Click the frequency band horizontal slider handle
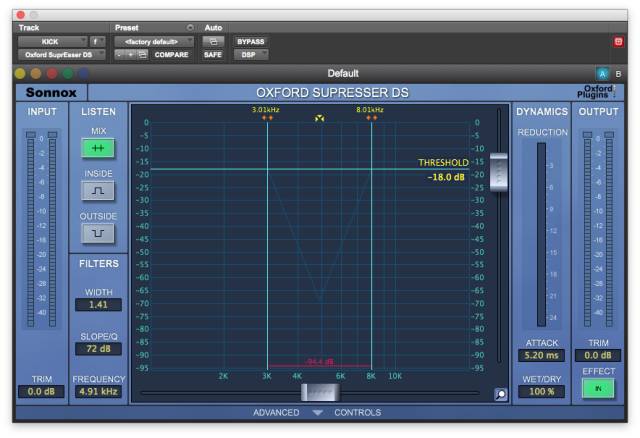This screenshot has height=438, width=640. (x=320, y=392)
